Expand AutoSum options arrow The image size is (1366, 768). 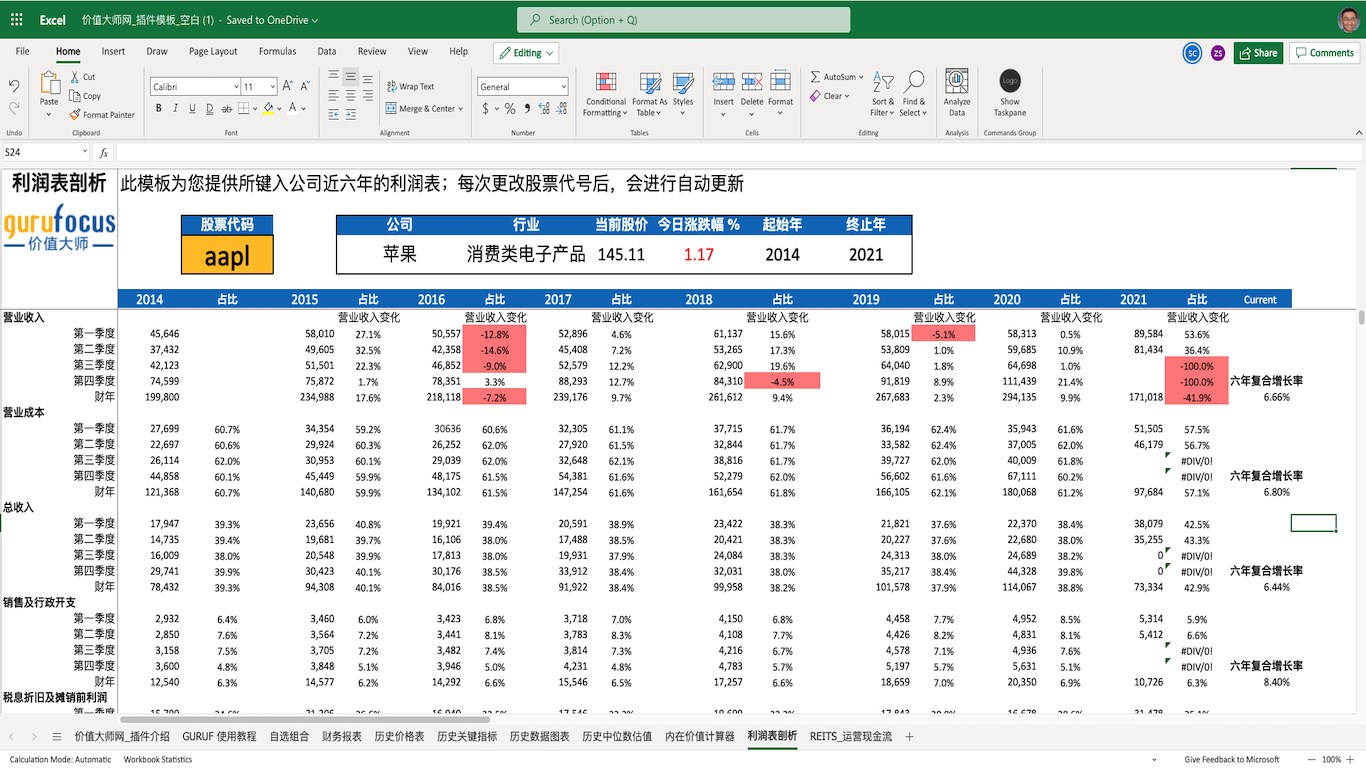(861, 77)
